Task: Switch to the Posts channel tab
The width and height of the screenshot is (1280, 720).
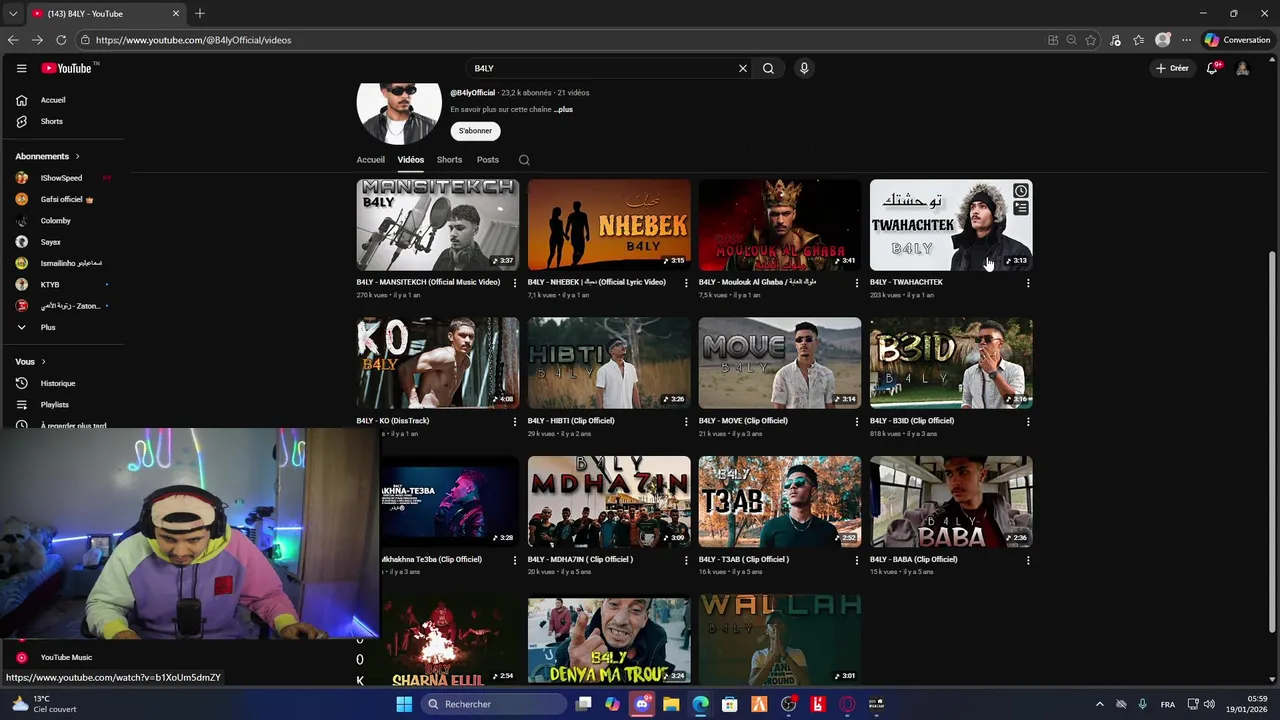Action: [x=488, y=160]
